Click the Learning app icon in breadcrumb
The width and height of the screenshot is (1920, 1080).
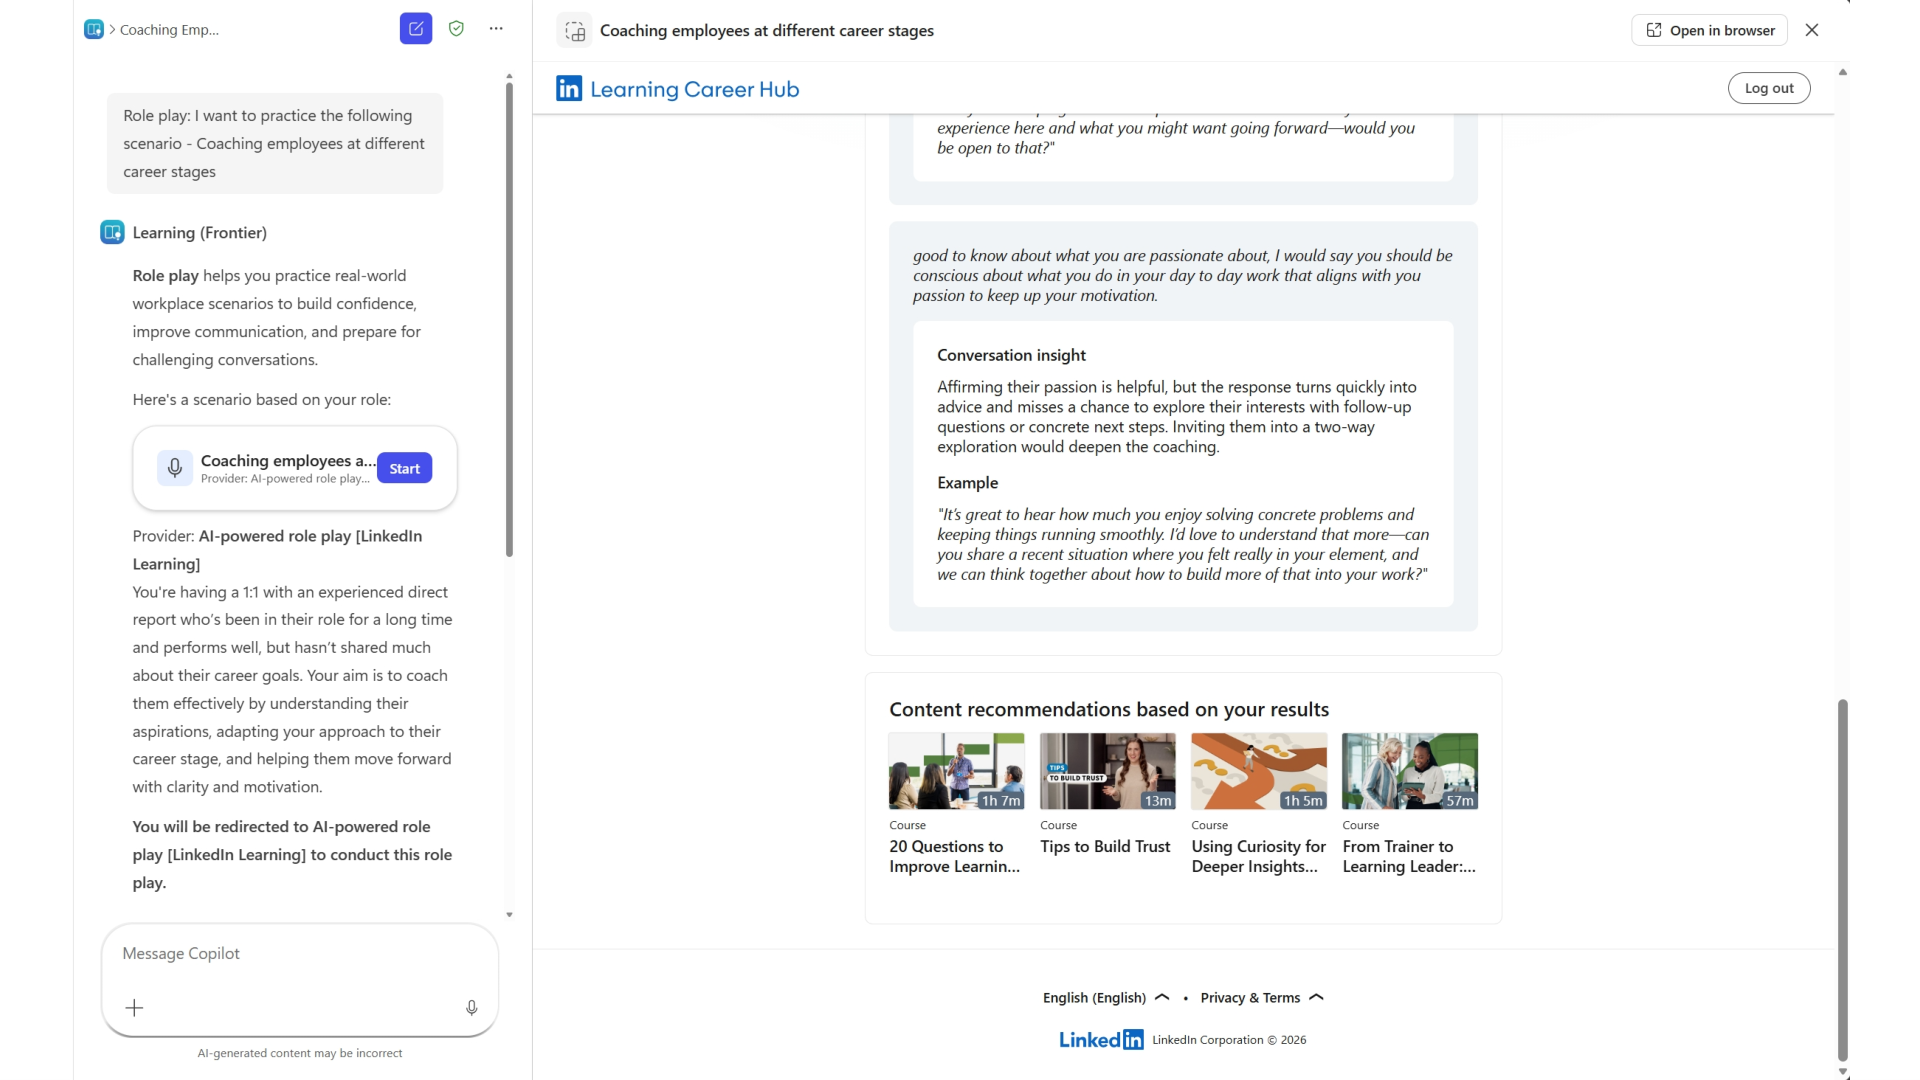click(94, 30)
